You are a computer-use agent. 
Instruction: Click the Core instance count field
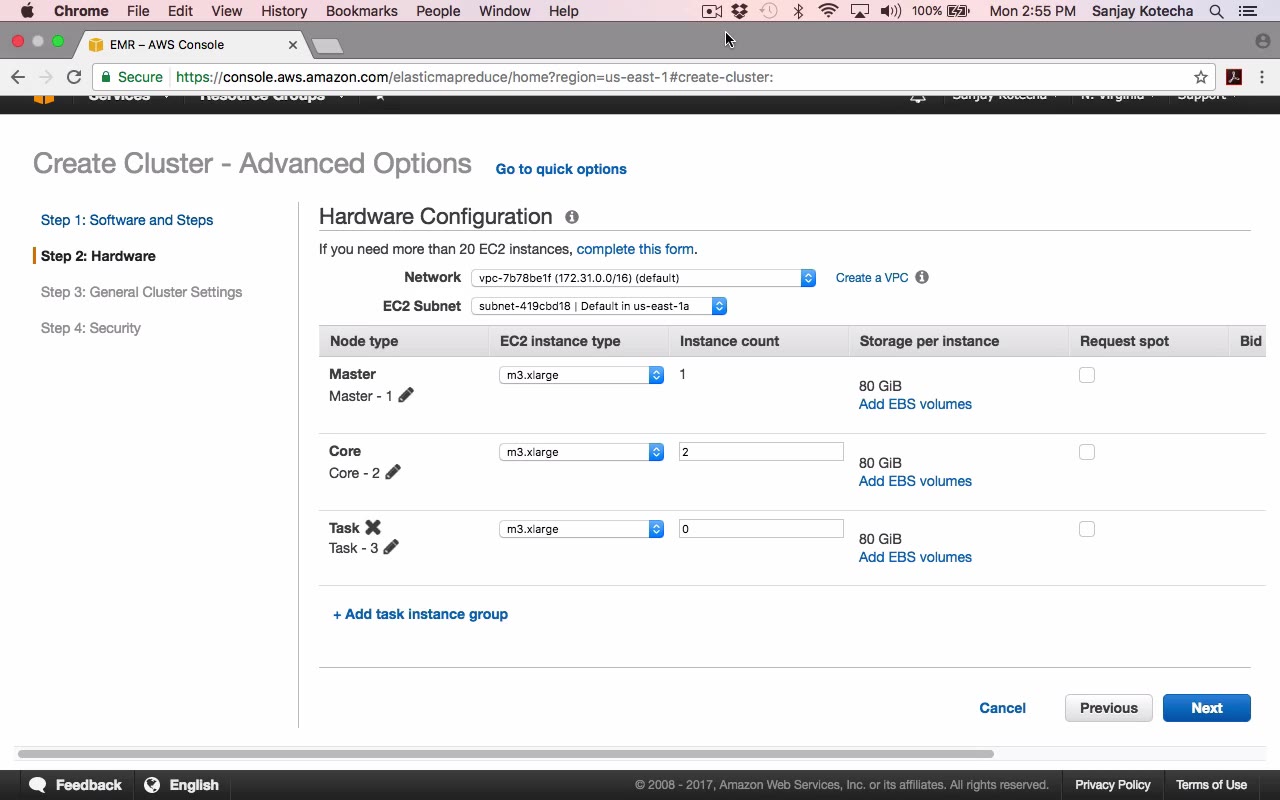(760, 452)
